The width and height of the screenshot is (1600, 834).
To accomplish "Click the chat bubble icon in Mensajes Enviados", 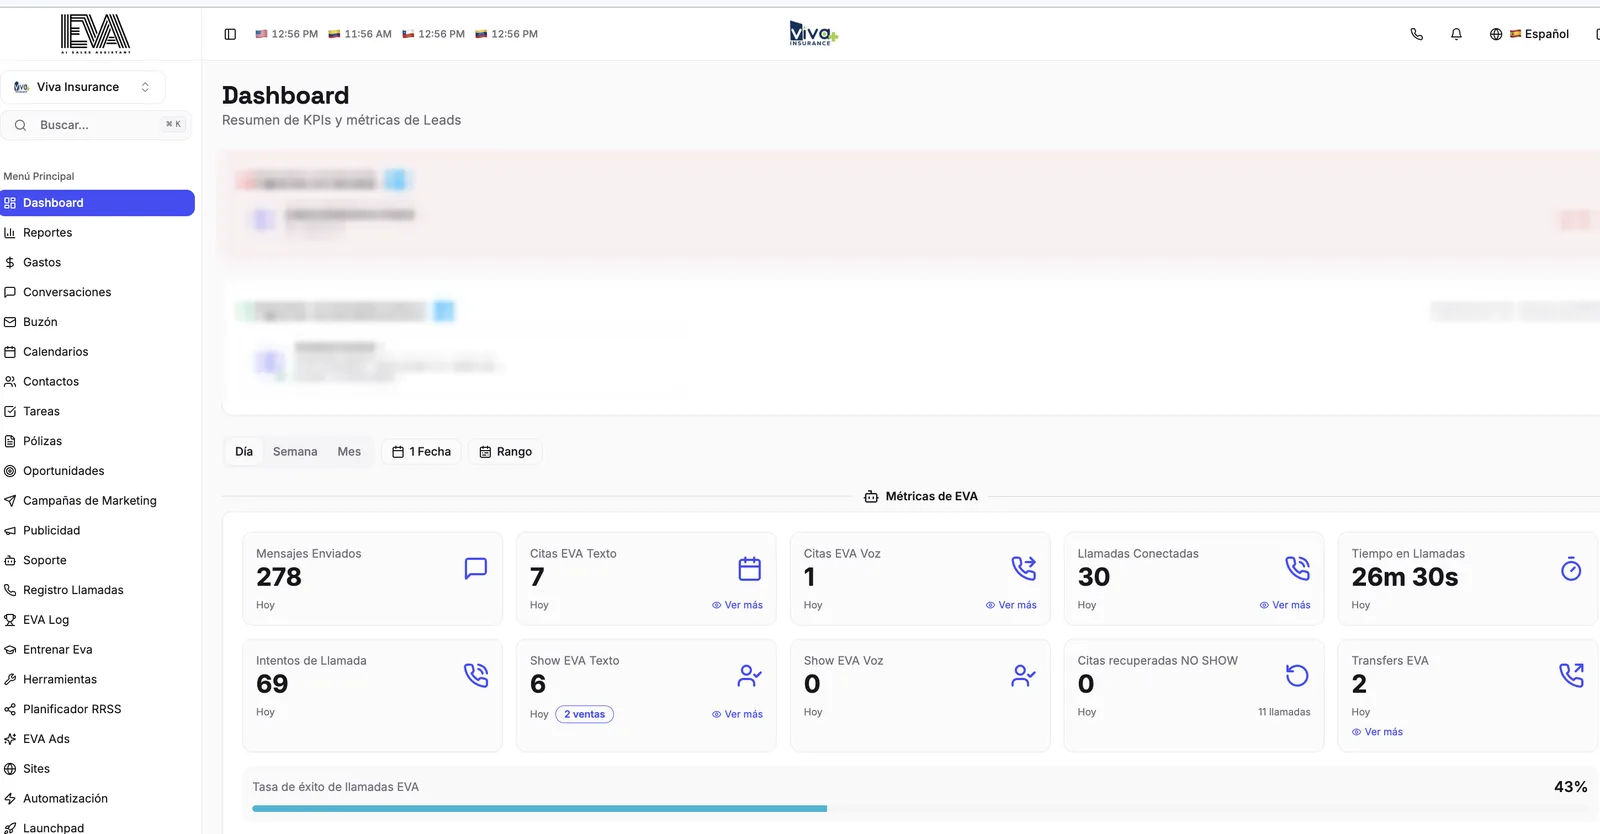I will pos(476,568).
